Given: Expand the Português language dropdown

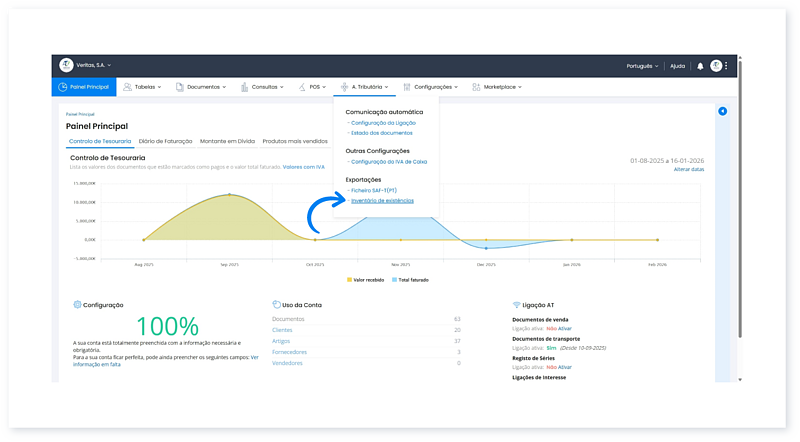Looking at the screenshot, I should pos(641,65).
